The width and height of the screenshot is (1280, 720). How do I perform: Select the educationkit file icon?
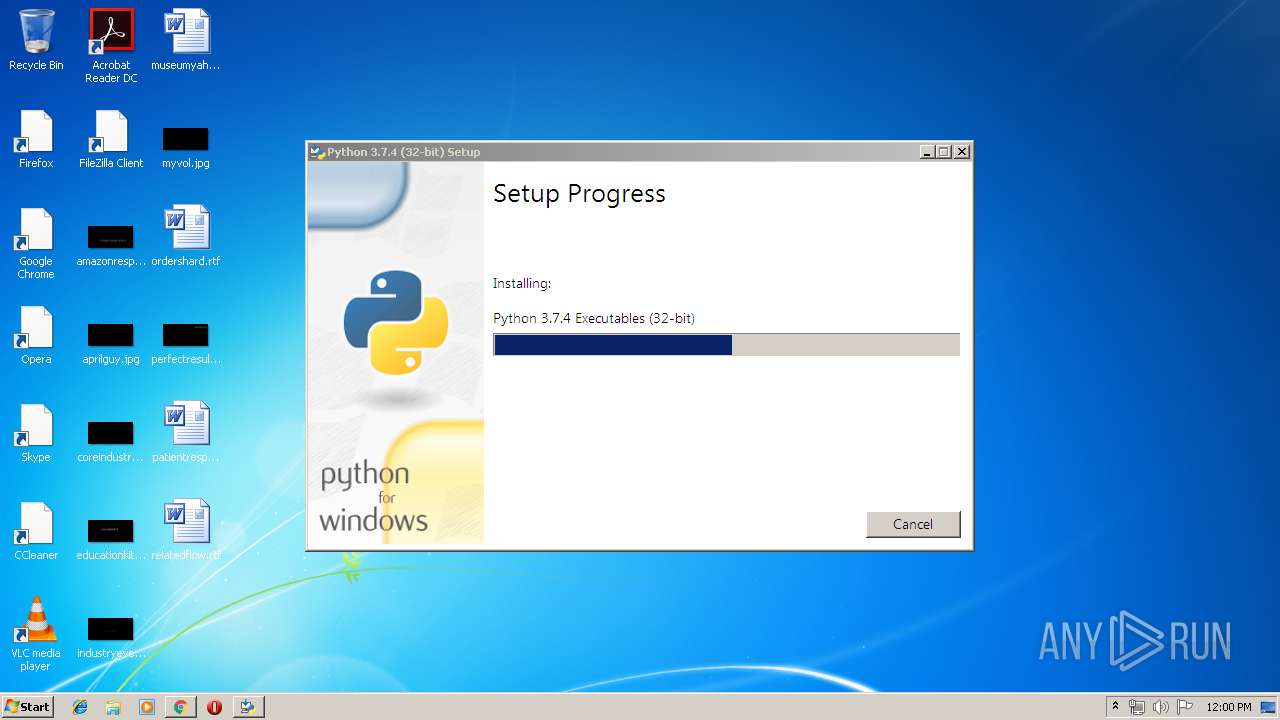(111, 540)
